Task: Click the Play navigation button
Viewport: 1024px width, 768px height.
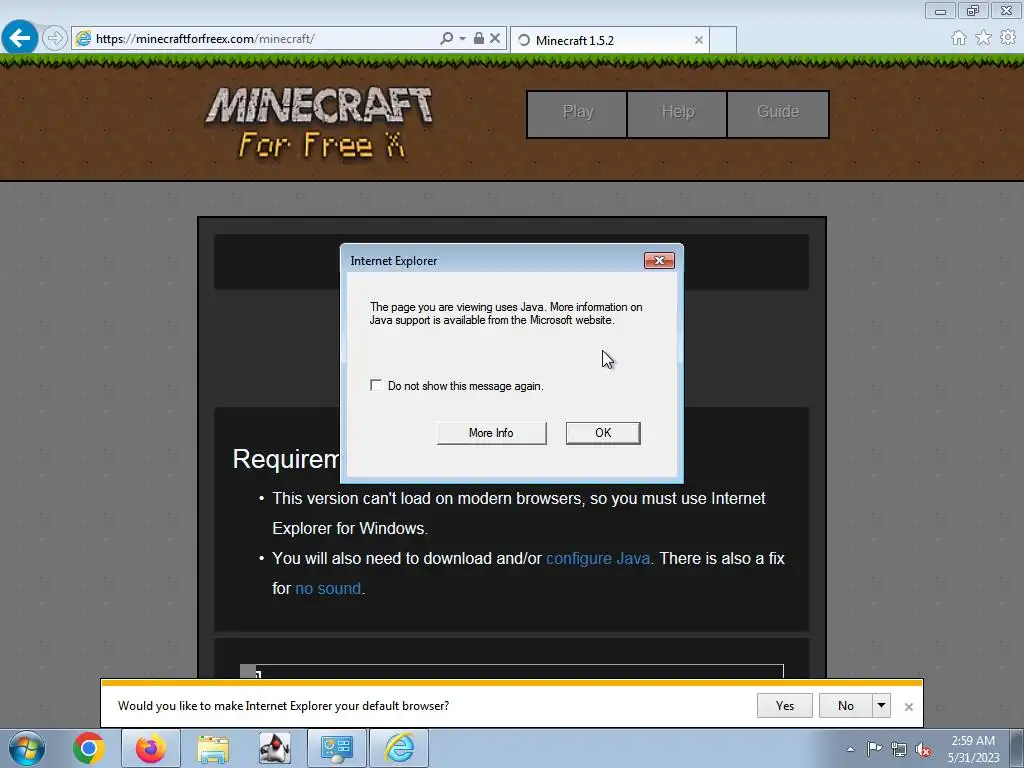Action: tap(577, 114)
